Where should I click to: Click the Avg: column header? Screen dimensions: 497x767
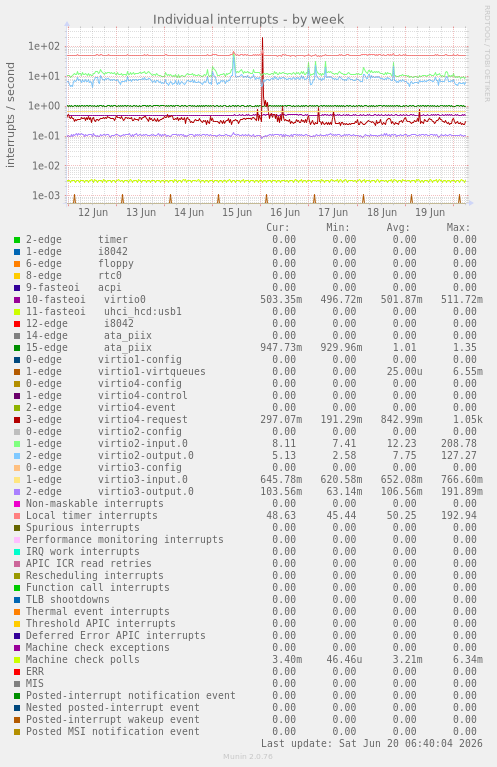pyautogui.click(x=398, y=227)
